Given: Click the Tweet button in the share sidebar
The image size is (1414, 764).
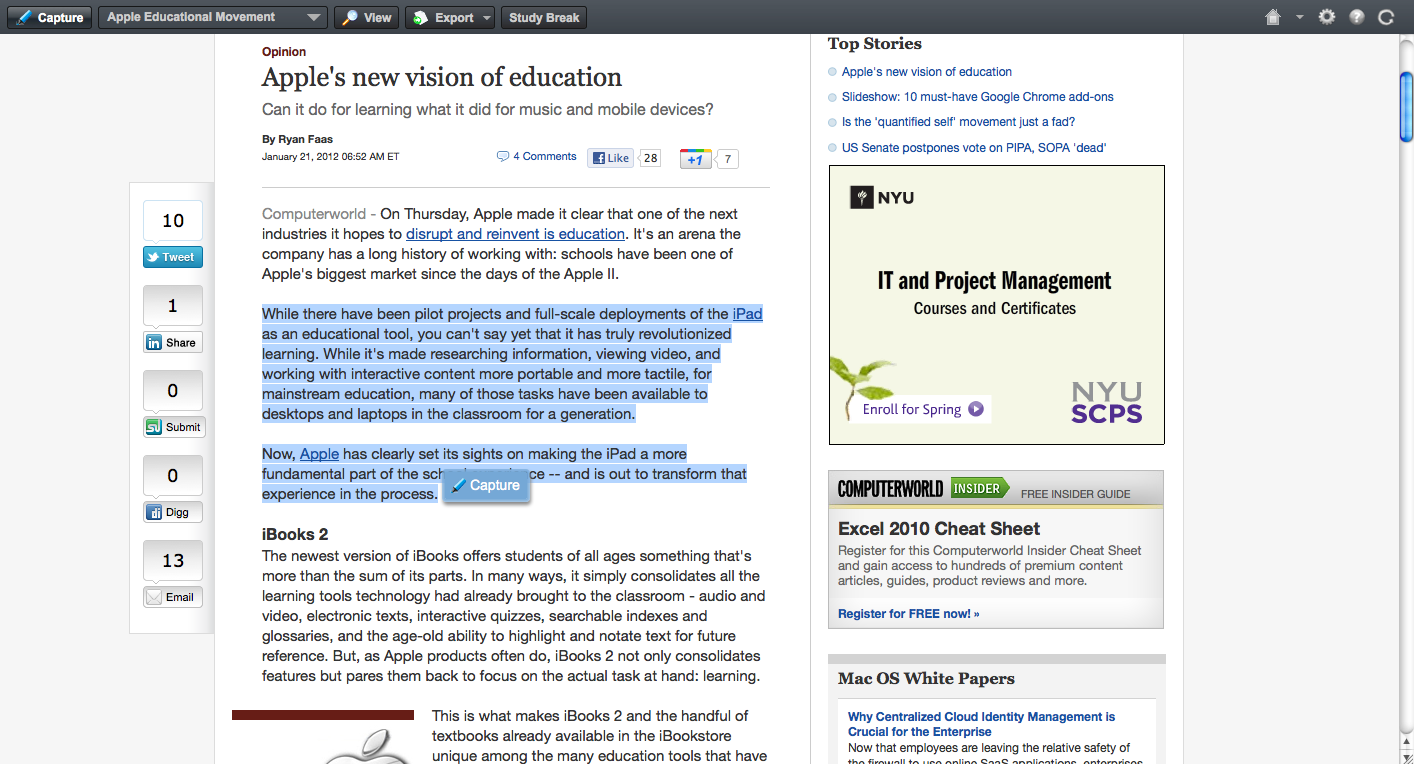Looking at the screenshot, I should click(173, 257).
